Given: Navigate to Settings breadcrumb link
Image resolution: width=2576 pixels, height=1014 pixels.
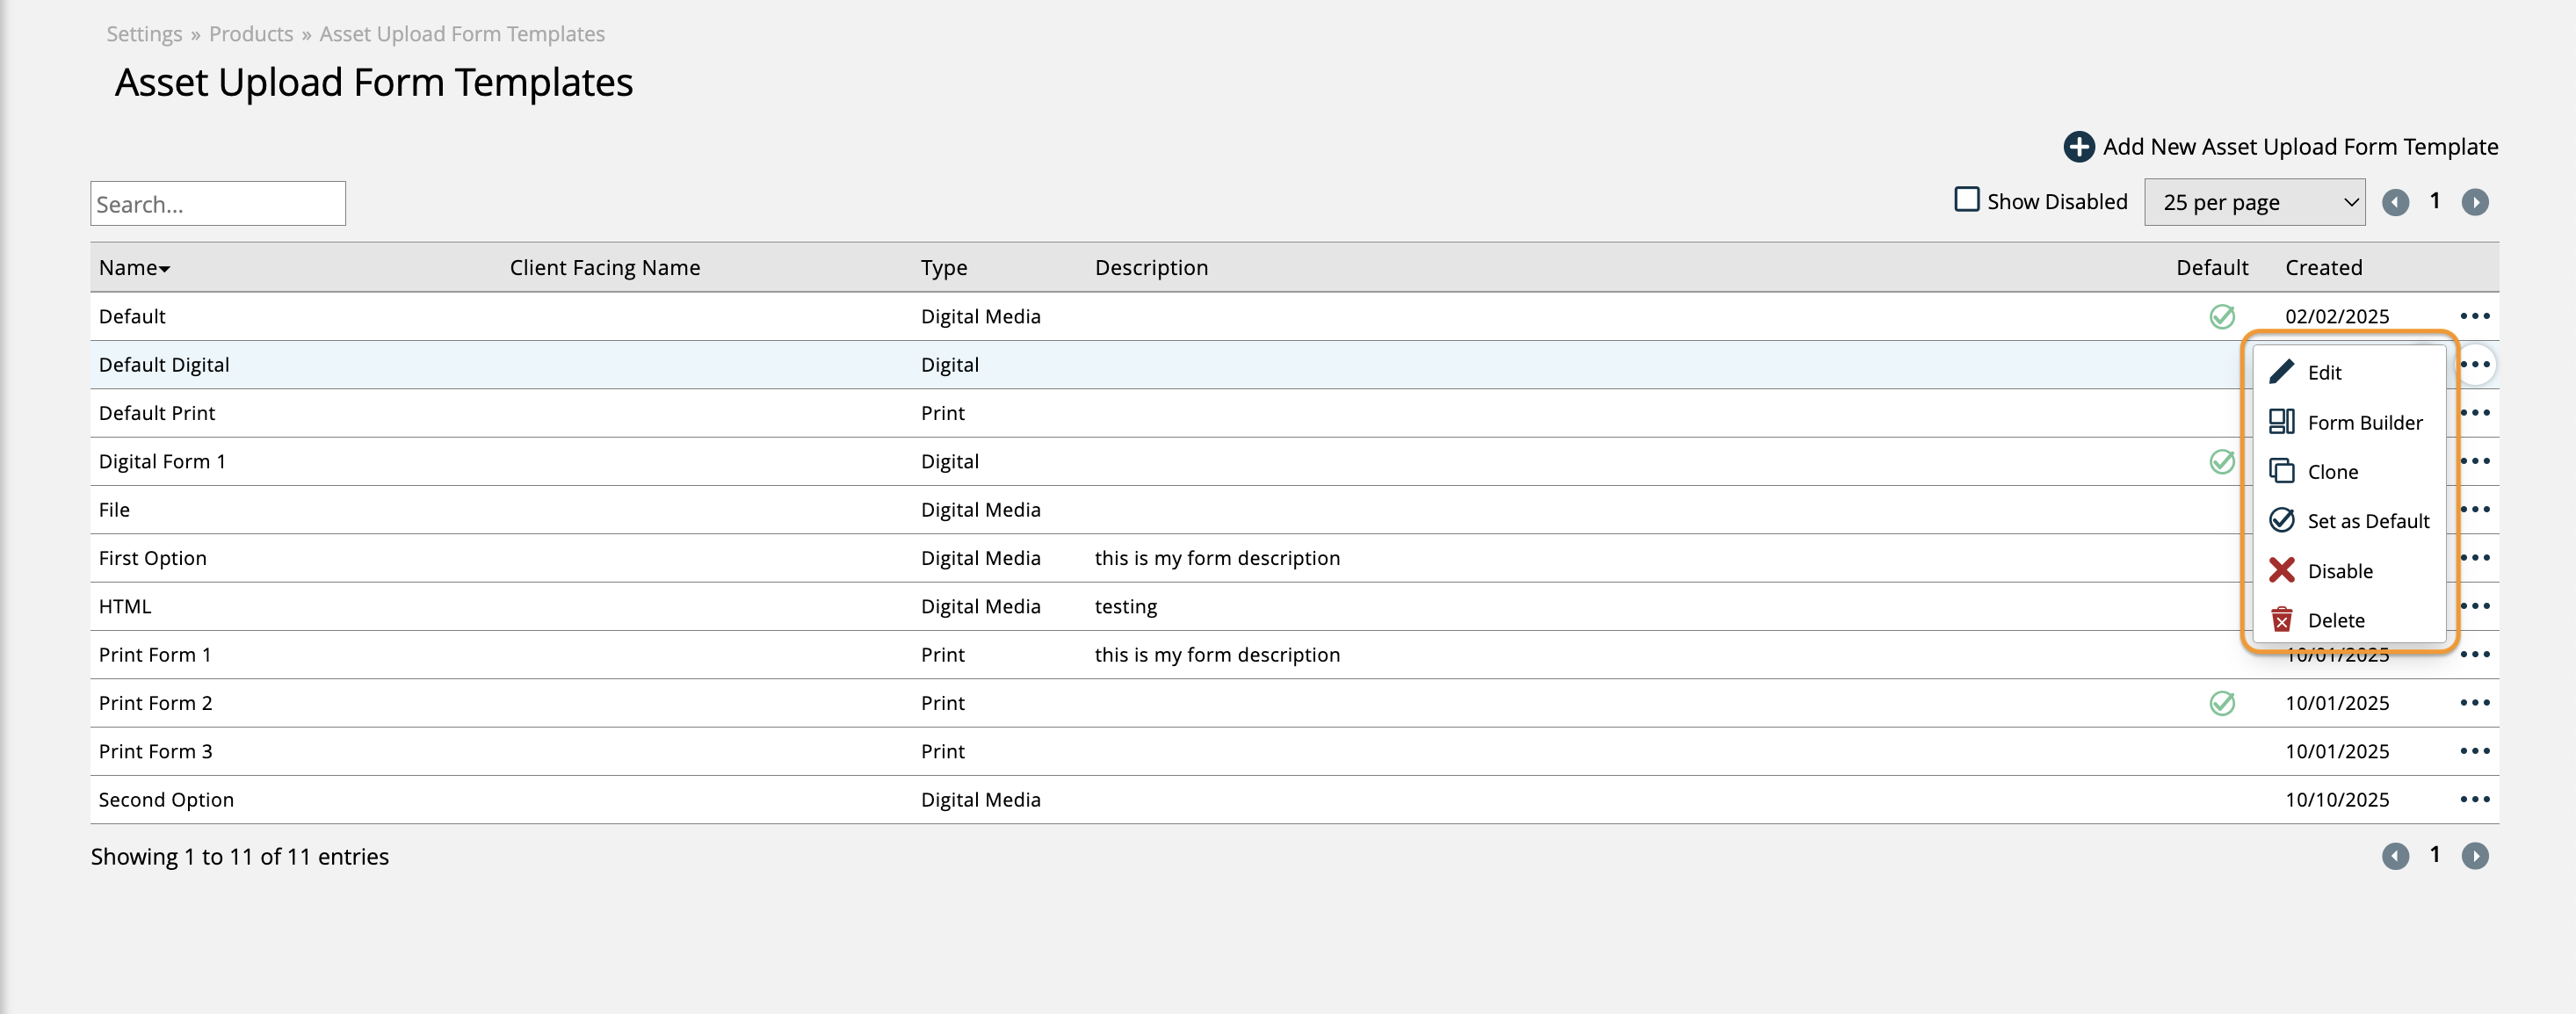Looking at the screenshot, I should 144,34.
